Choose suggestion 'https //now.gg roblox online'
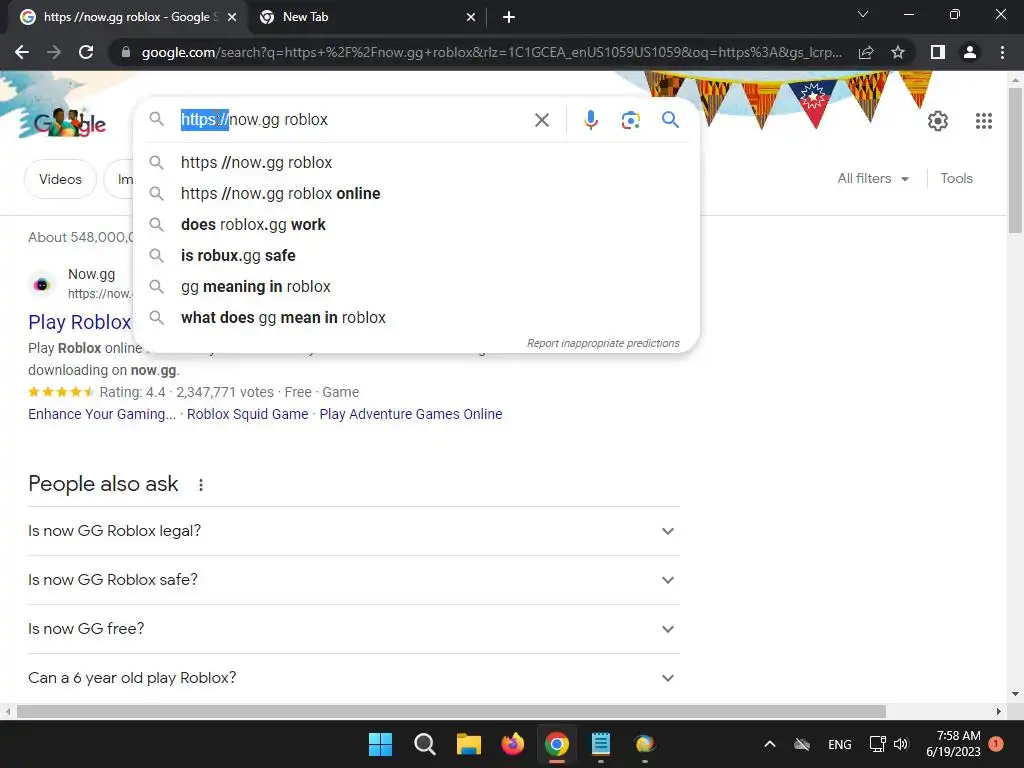The height and width of the screenshot is (768, 1024). pos(417,193)
